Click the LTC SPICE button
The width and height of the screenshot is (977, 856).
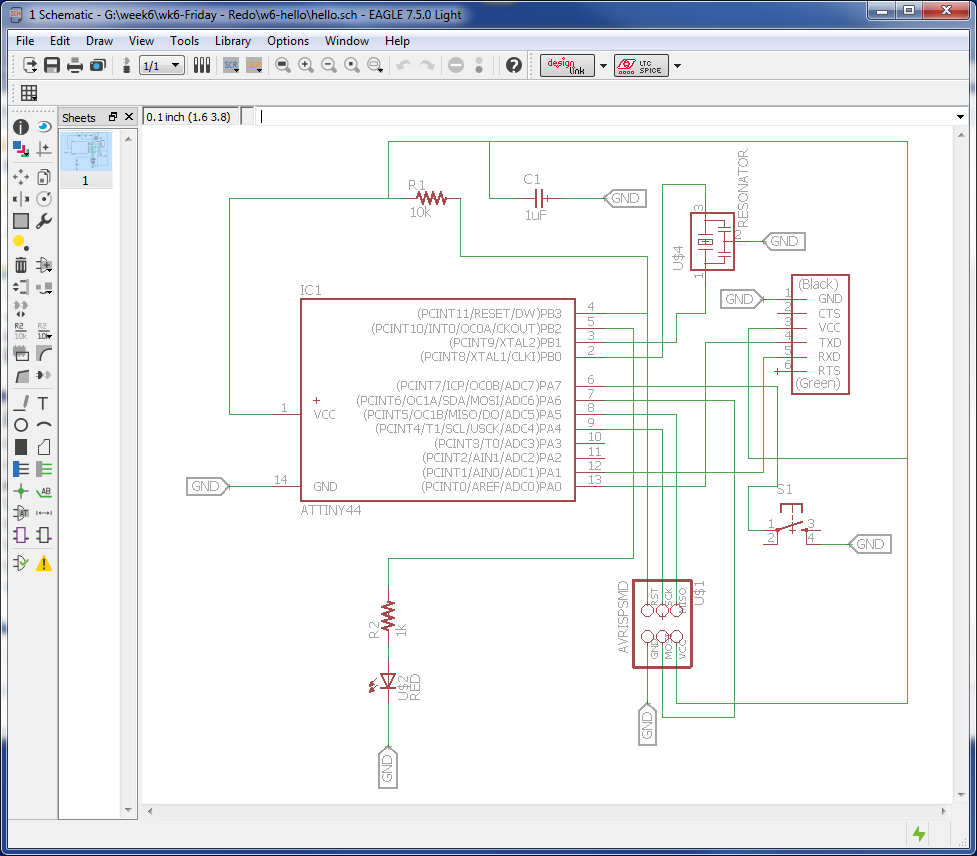pos(641,65)
